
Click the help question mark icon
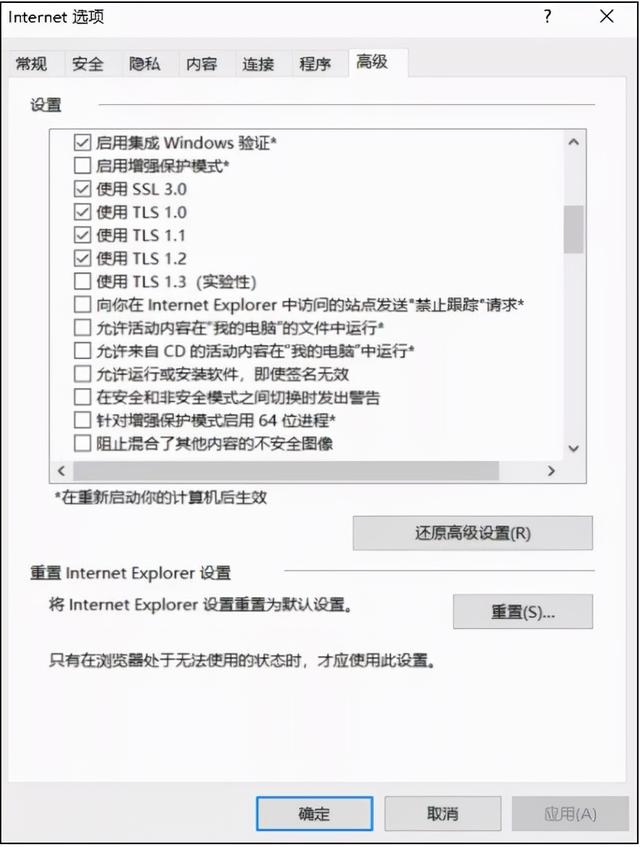[548, 17]
